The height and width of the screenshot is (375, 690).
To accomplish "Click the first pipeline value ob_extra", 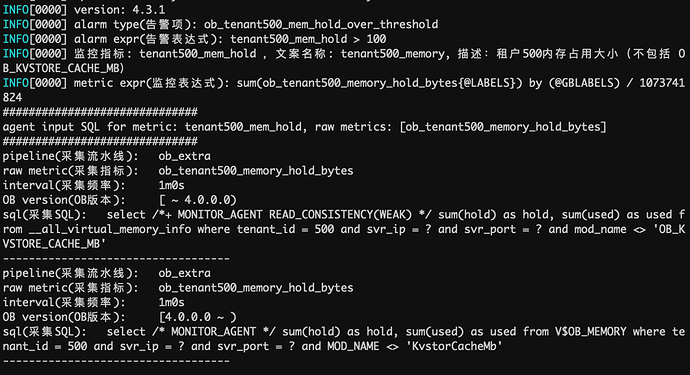I will click(x=184, y=156).
